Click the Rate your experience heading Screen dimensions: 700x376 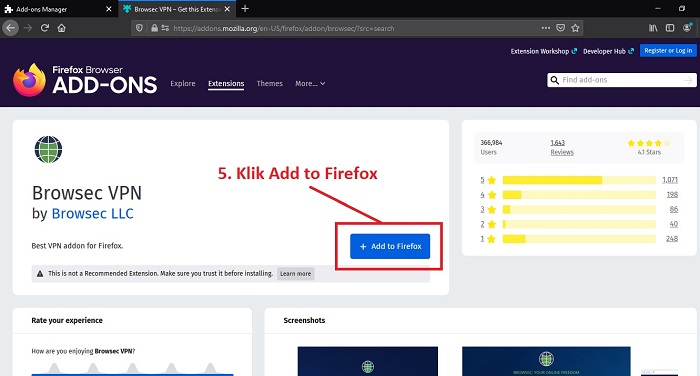tap(67, 320)
